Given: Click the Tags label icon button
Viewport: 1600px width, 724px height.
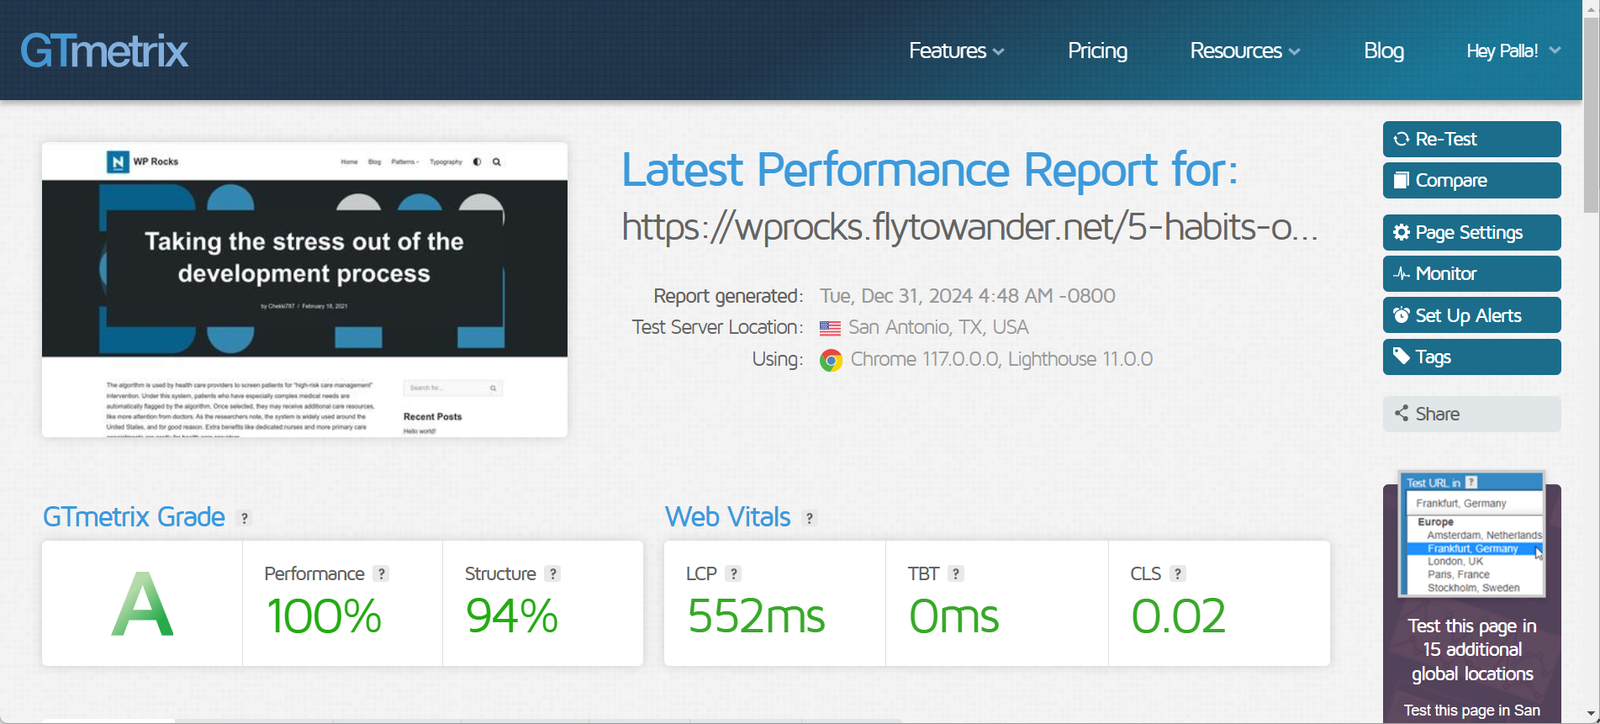Looking at the screenshot, I should [1471, 357].
